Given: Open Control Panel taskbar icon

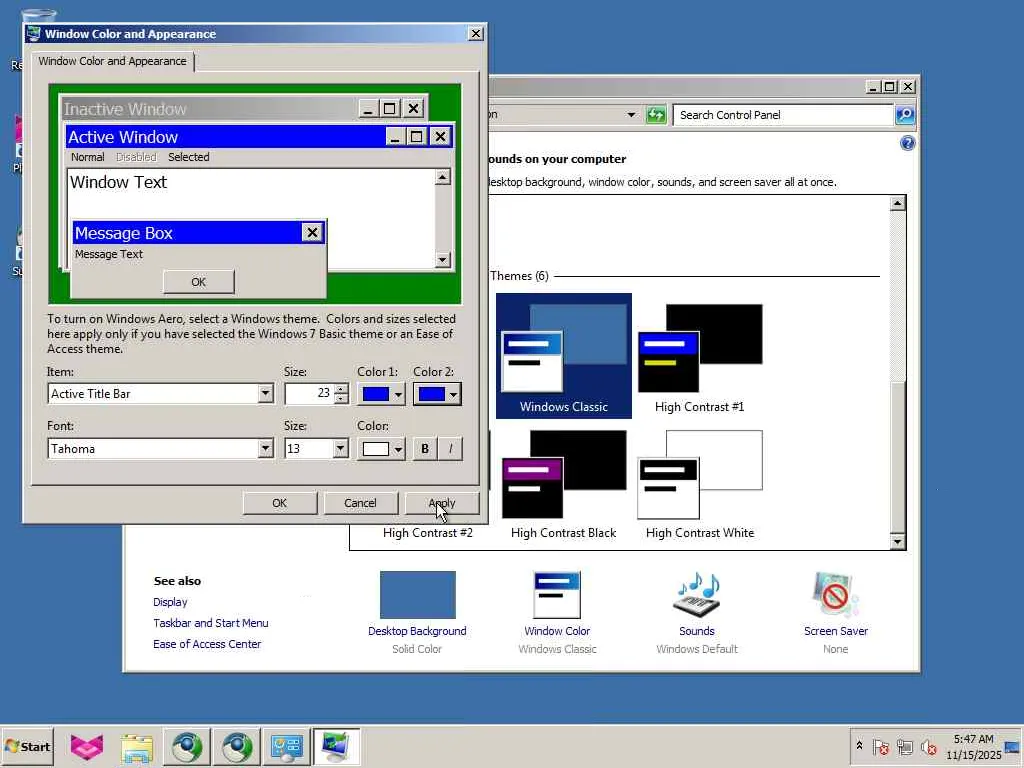Looking at the screenshot, I should click(287, 746).
